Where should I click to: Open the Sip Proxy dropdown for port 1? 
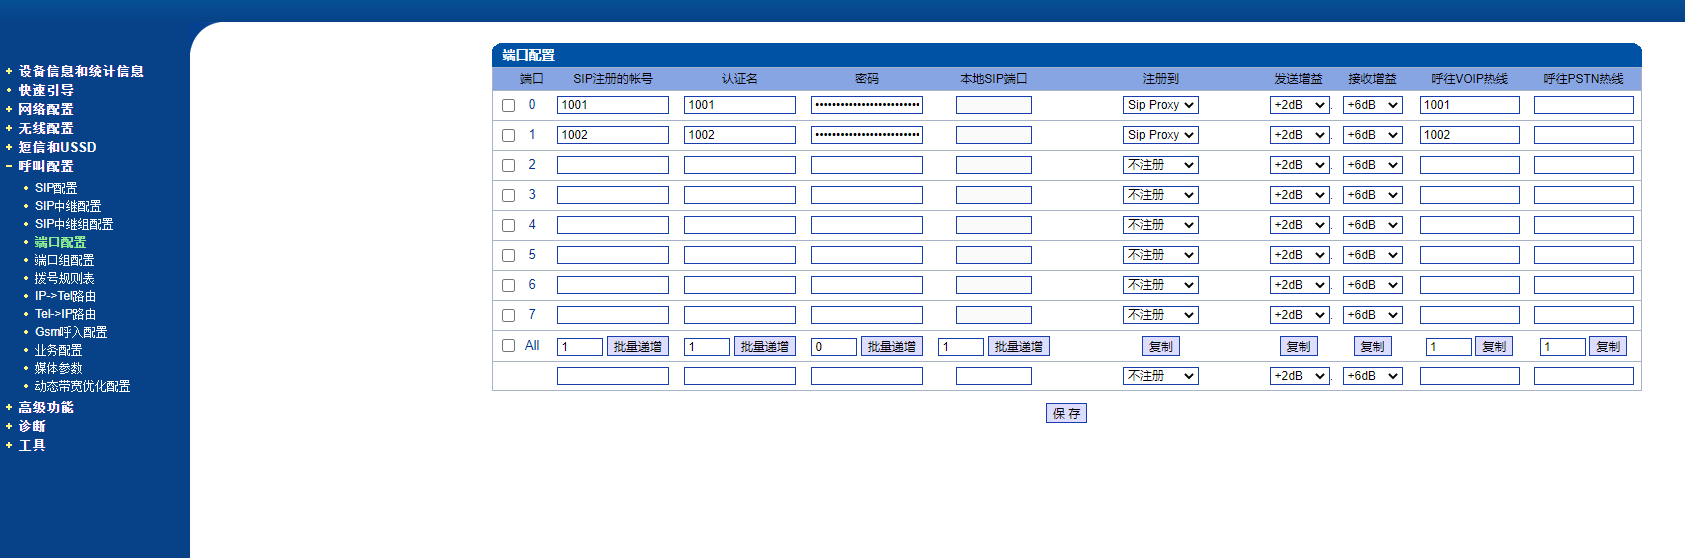(1160, 135)
